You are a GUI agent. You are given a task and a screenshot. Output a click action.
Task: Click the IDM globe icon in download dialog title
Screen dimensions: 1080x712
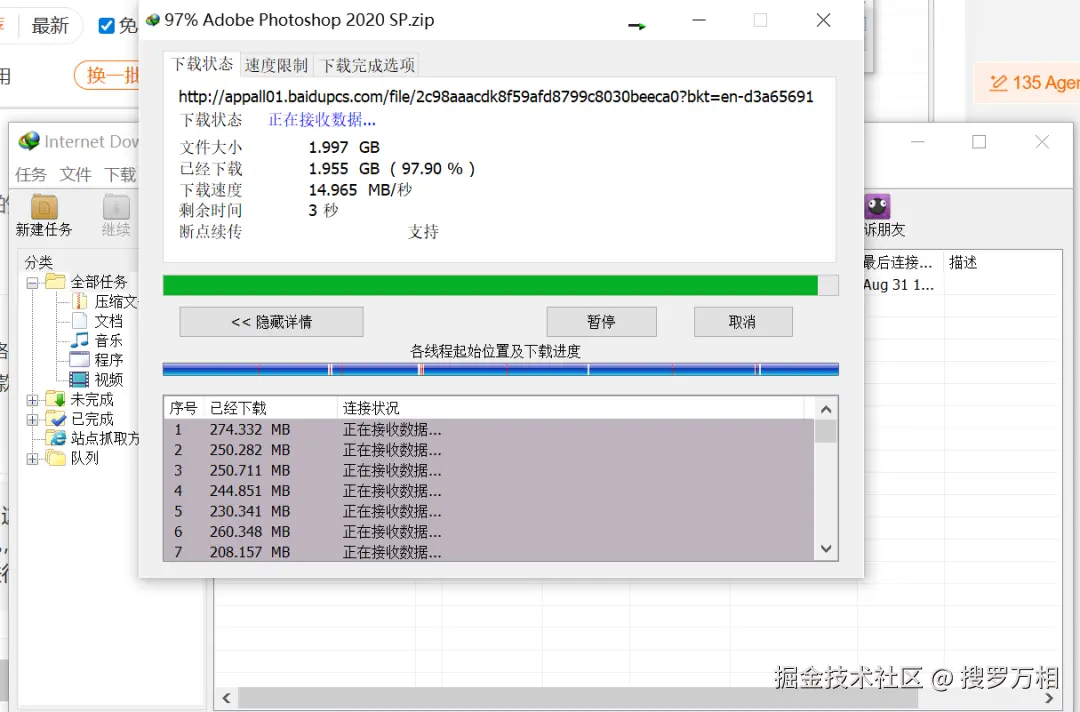[153, 20]
